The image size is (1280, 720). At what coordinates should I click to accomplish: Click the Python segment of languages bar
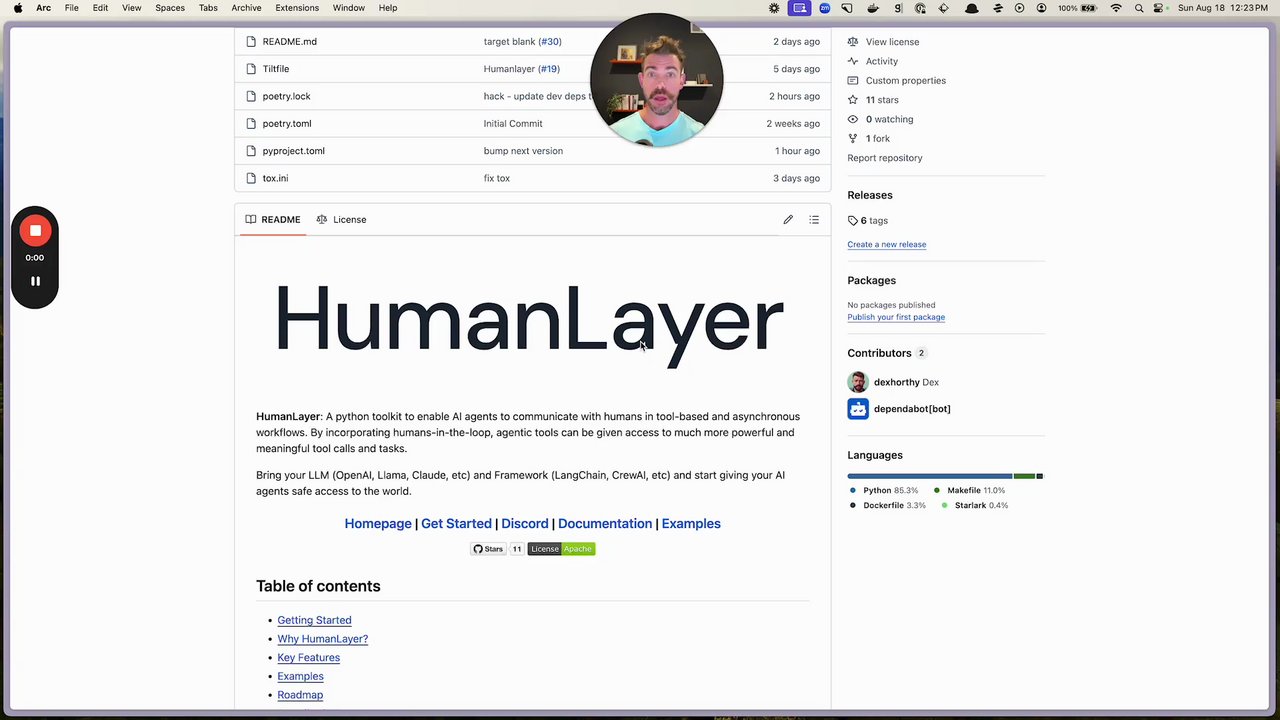tap(930, 476)
